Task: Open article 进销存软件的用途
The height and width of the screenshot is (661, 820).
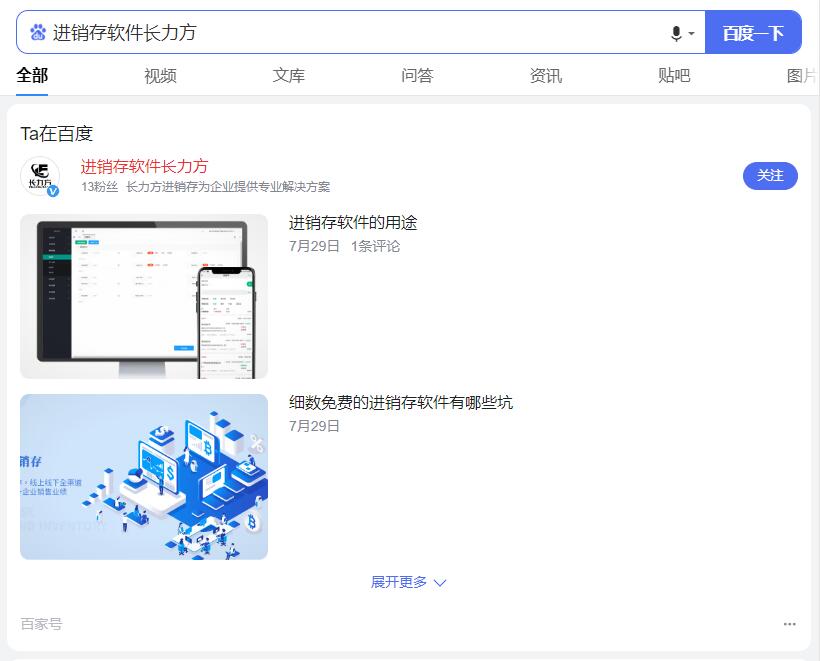Action: 353,223
